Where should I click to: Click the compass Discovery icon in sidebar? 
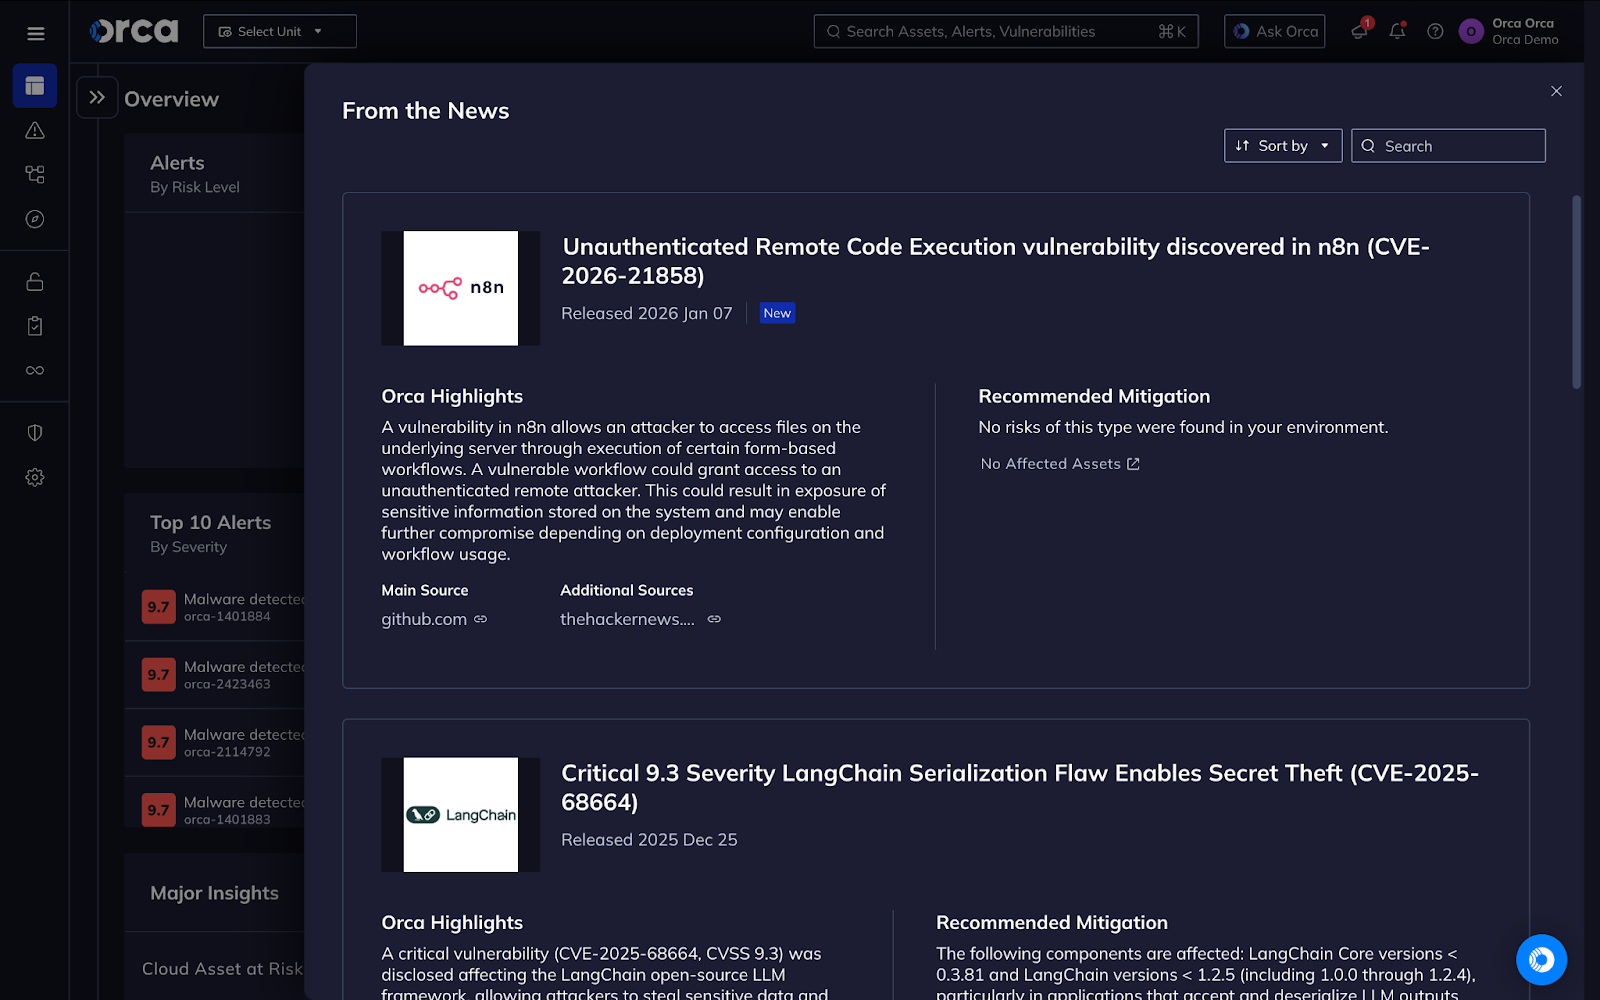(35, 219)
